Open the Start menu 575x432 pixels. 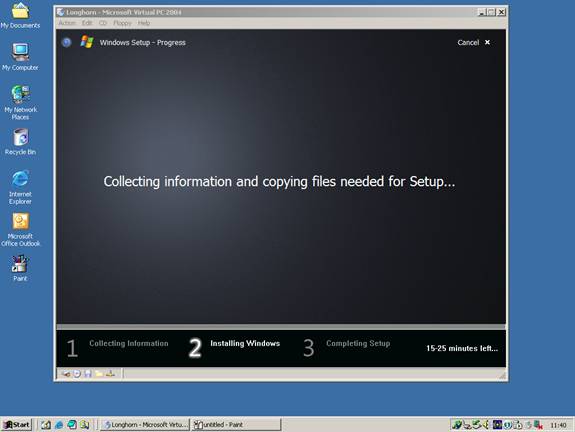(x=17, y=425)
